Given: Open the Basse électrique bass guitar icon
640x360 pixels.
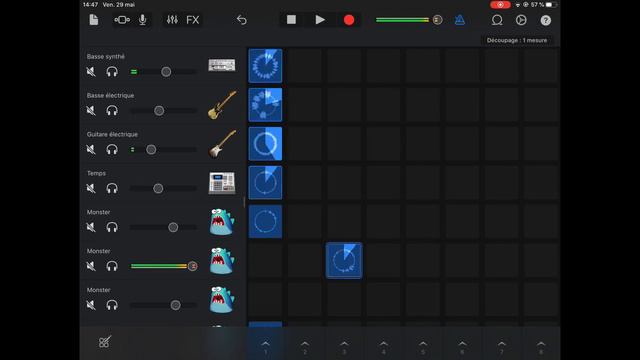Looking at the screenshot, I should coord(222,105).
